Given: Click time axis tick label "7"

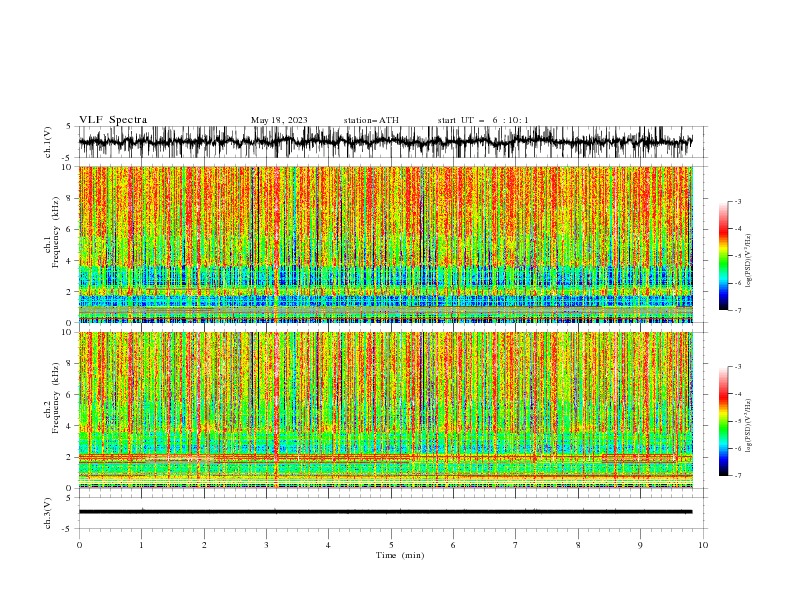Looking at the screenshot, I should pyautogui.click(x=516, y=545).
